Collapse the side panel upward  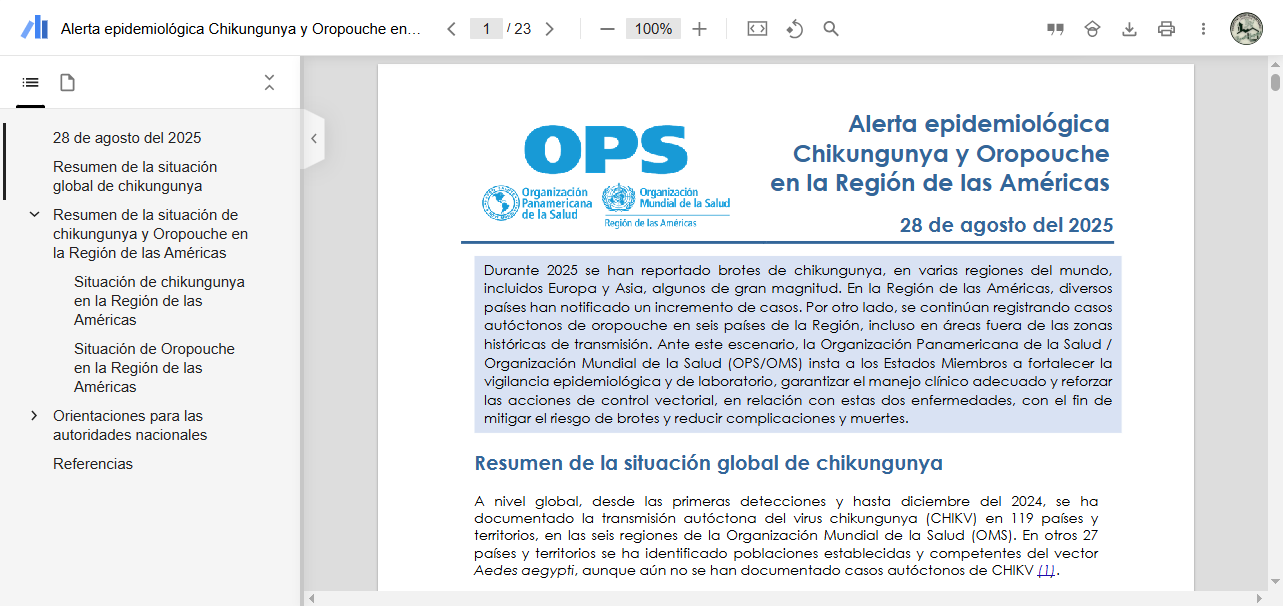tap(269, 83)
